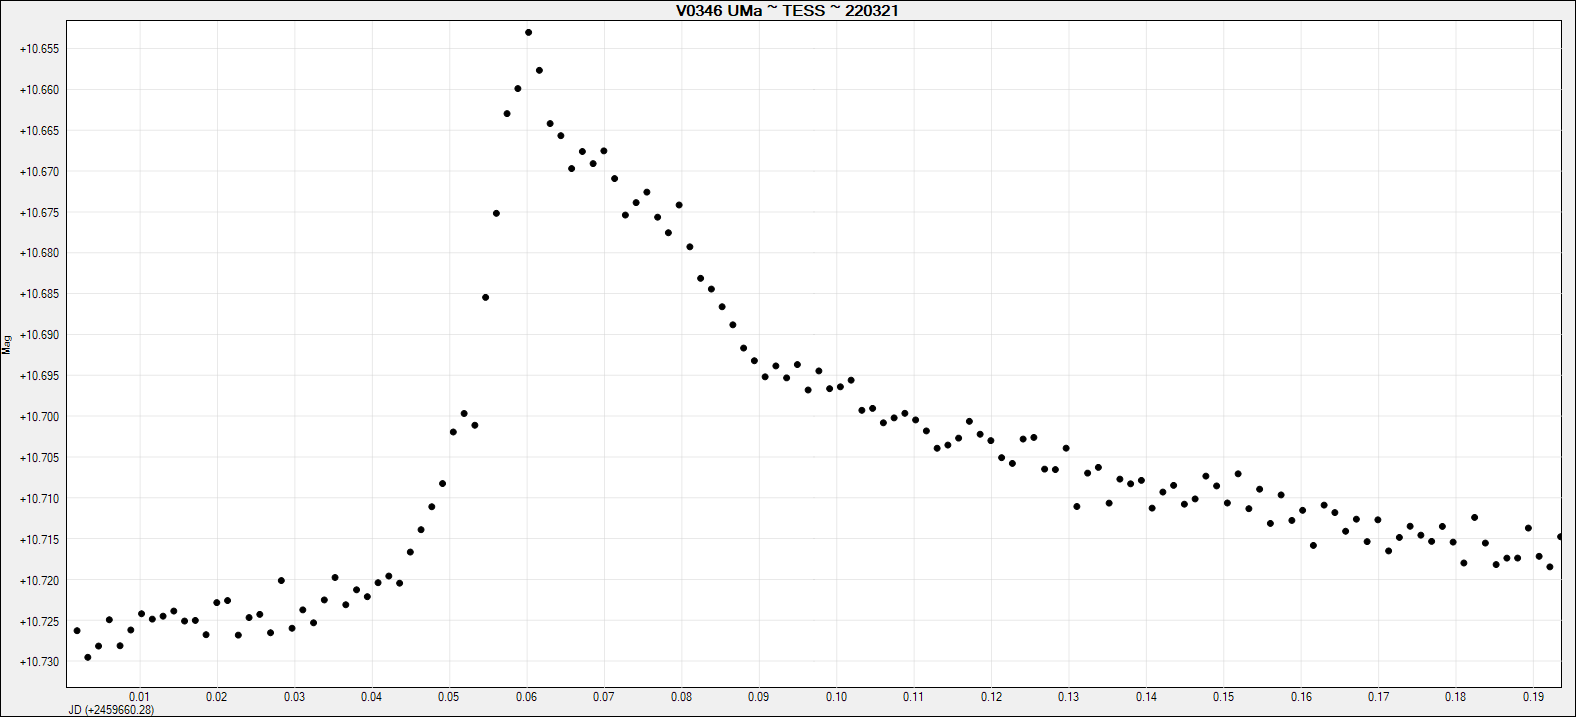Image resolution: width=1576 pixels, height=717 pixels.
Task: Select the +10.670 y-axis tick label
Action: (x=39, y=172)
